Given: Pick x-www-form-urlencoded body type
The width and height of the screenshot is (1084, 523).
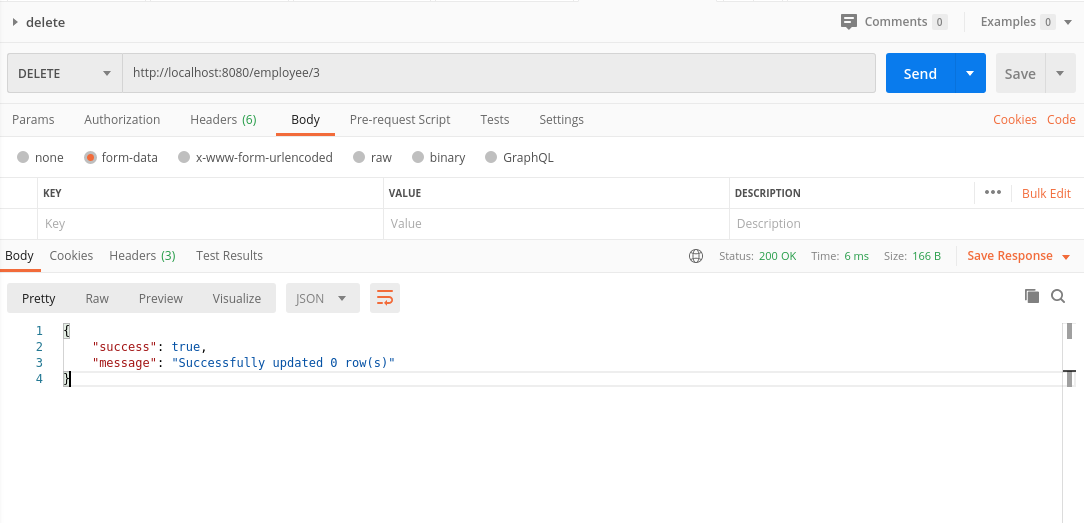Looking at the screenshot, I should [x=183, y=157].
